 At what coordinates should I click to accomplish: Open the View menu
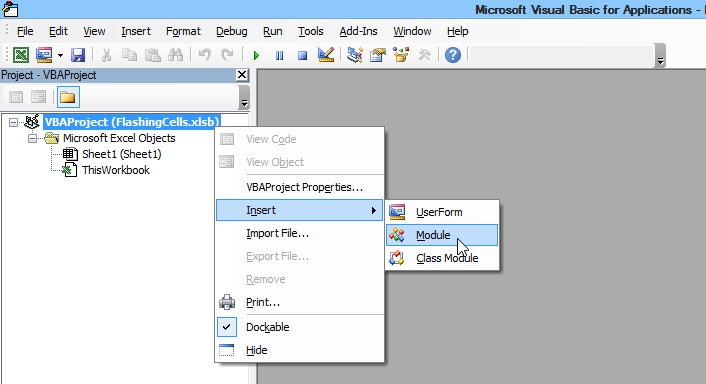point(94,32)
